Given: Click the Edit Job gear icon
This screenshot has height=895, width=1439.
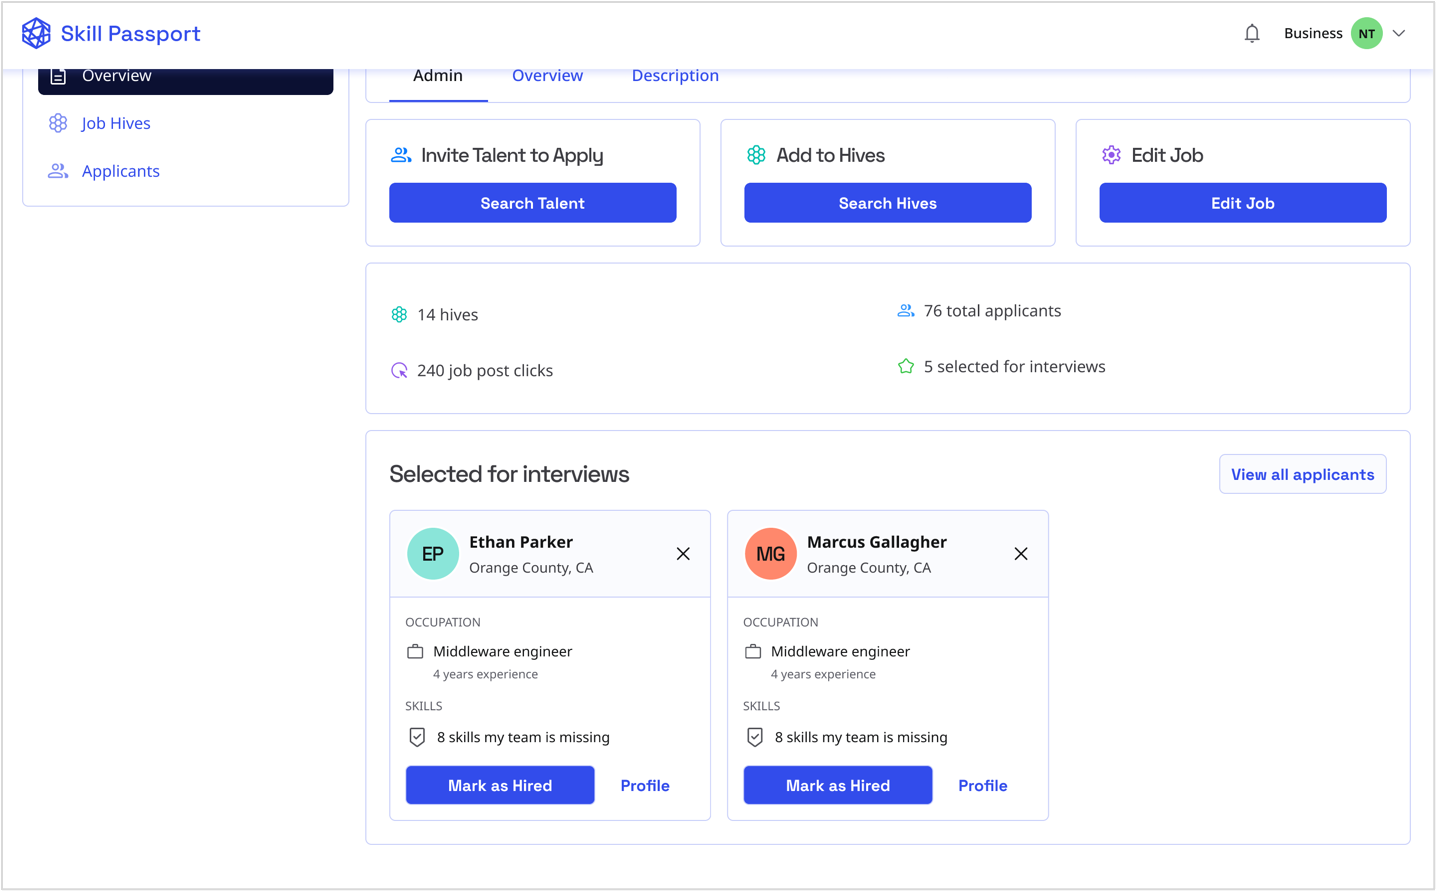Looking at the screenshot, I should click(1111, 155).
